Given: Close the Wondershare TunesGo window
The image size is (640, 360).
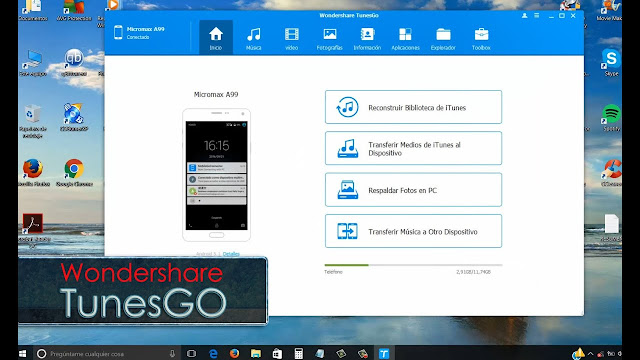Looking at the screenshot, I should coord(573,16).
